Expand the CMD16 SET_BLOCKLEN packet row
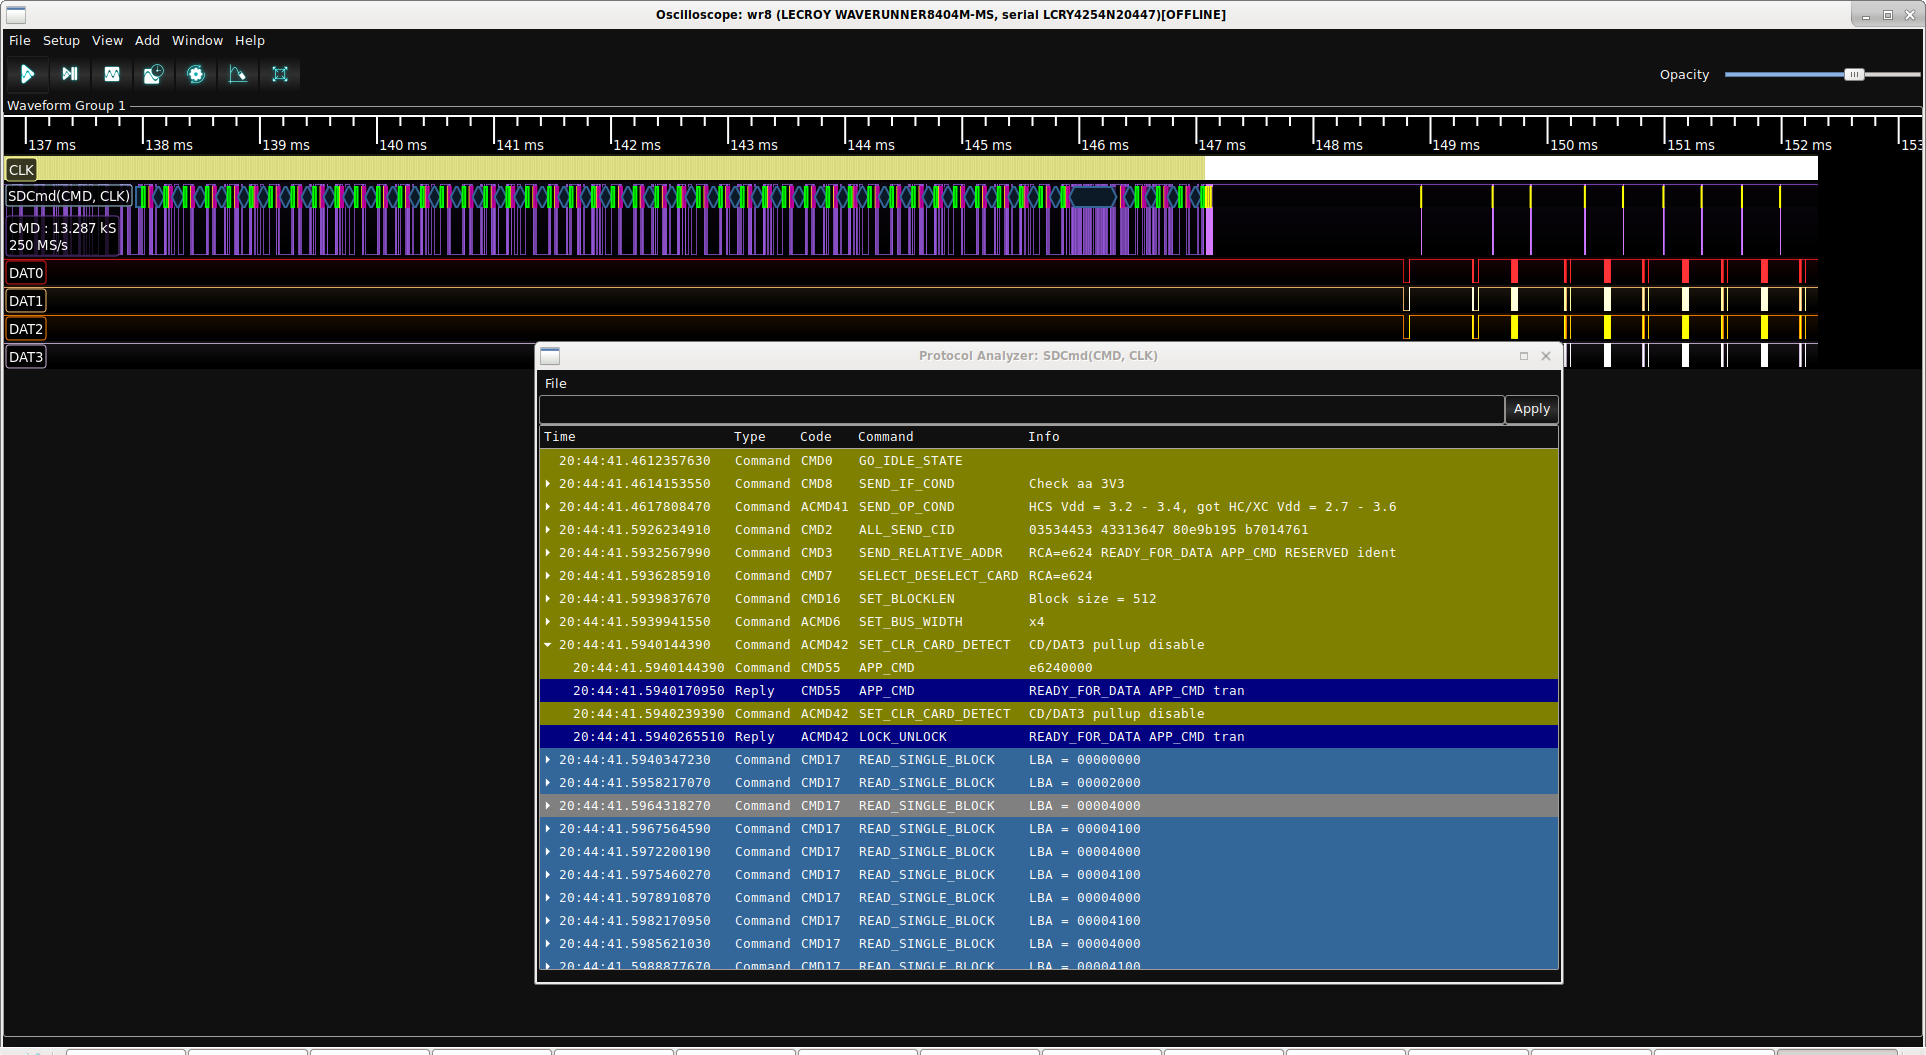Image resolution: width=1926 pixels, height=1055 pixels. (x=548, y=599)
